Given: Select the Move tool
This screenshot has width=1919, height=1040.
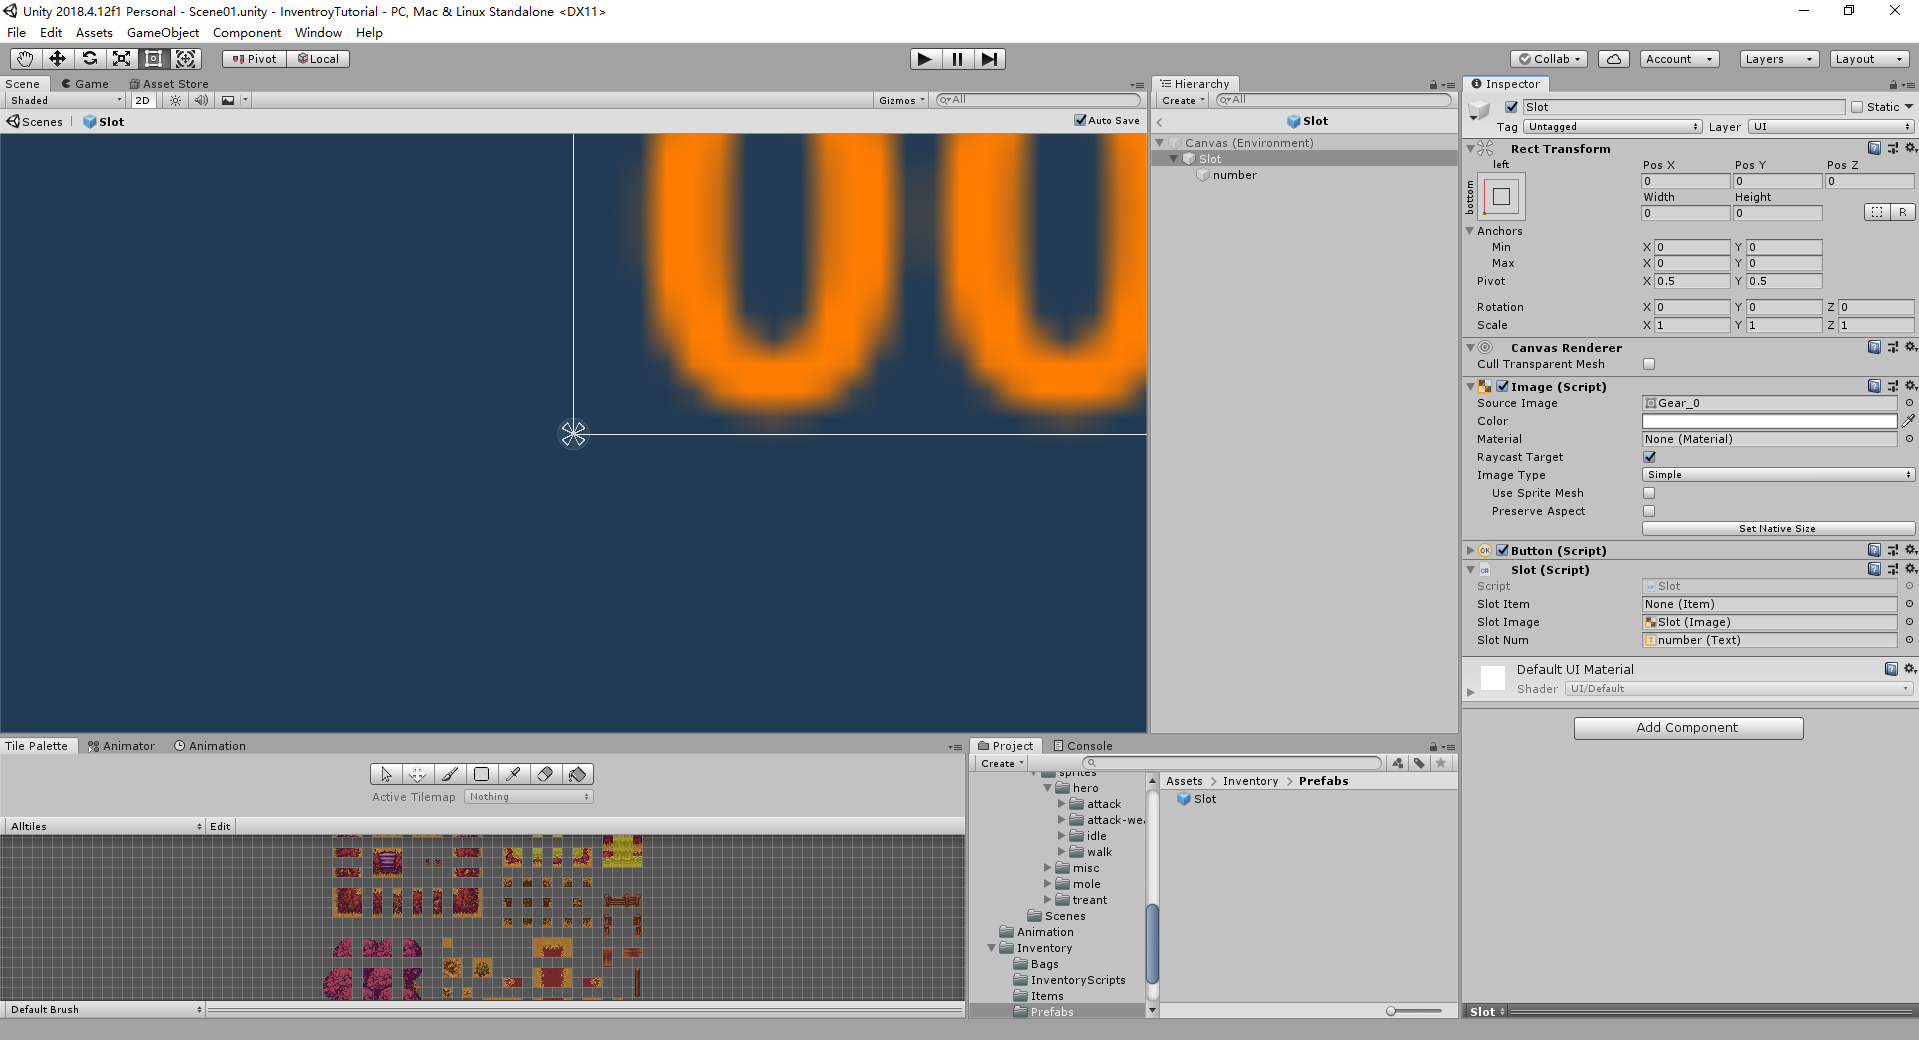Looking at the screenshot, I should (x=57, y=58).
